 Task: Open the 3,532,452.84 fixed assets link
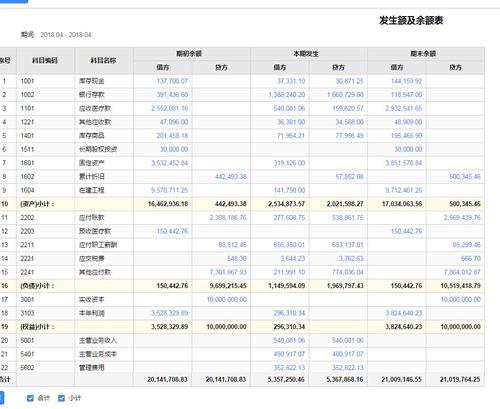point(170,163)
